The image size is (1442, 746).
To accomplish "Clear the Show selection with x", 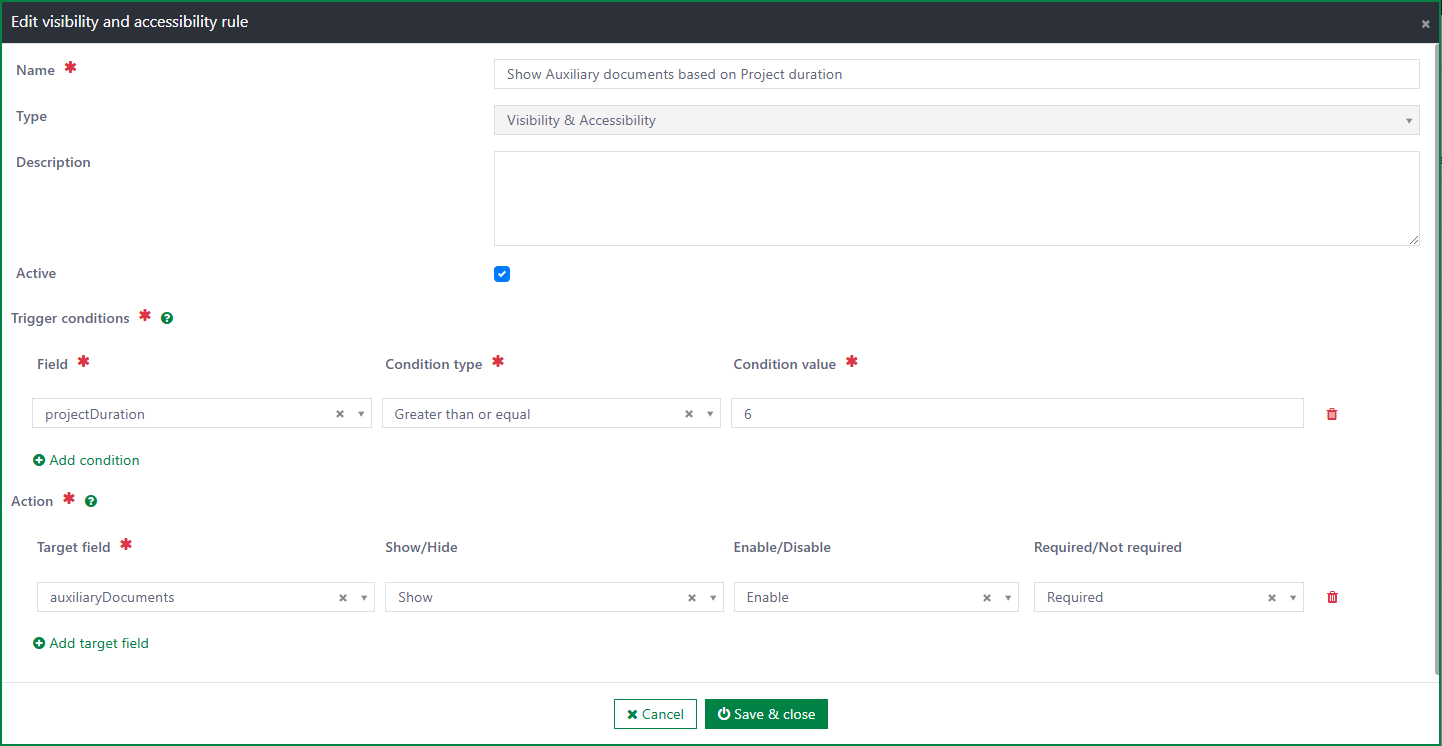I will coord(692,597).
